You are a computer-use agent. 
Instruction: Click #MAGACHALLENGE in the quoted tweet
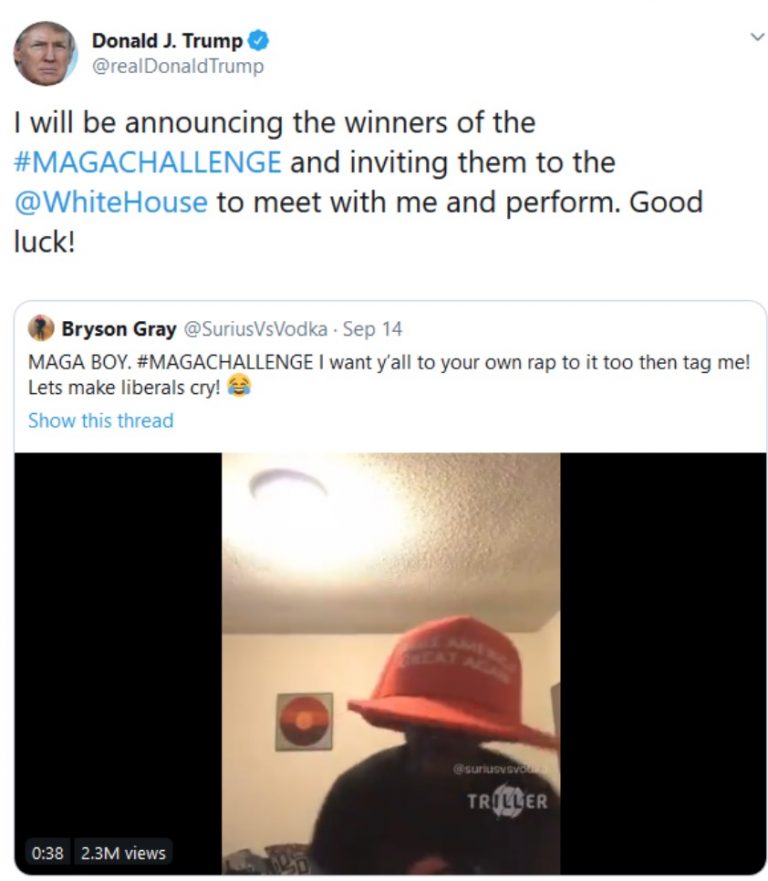225,362
